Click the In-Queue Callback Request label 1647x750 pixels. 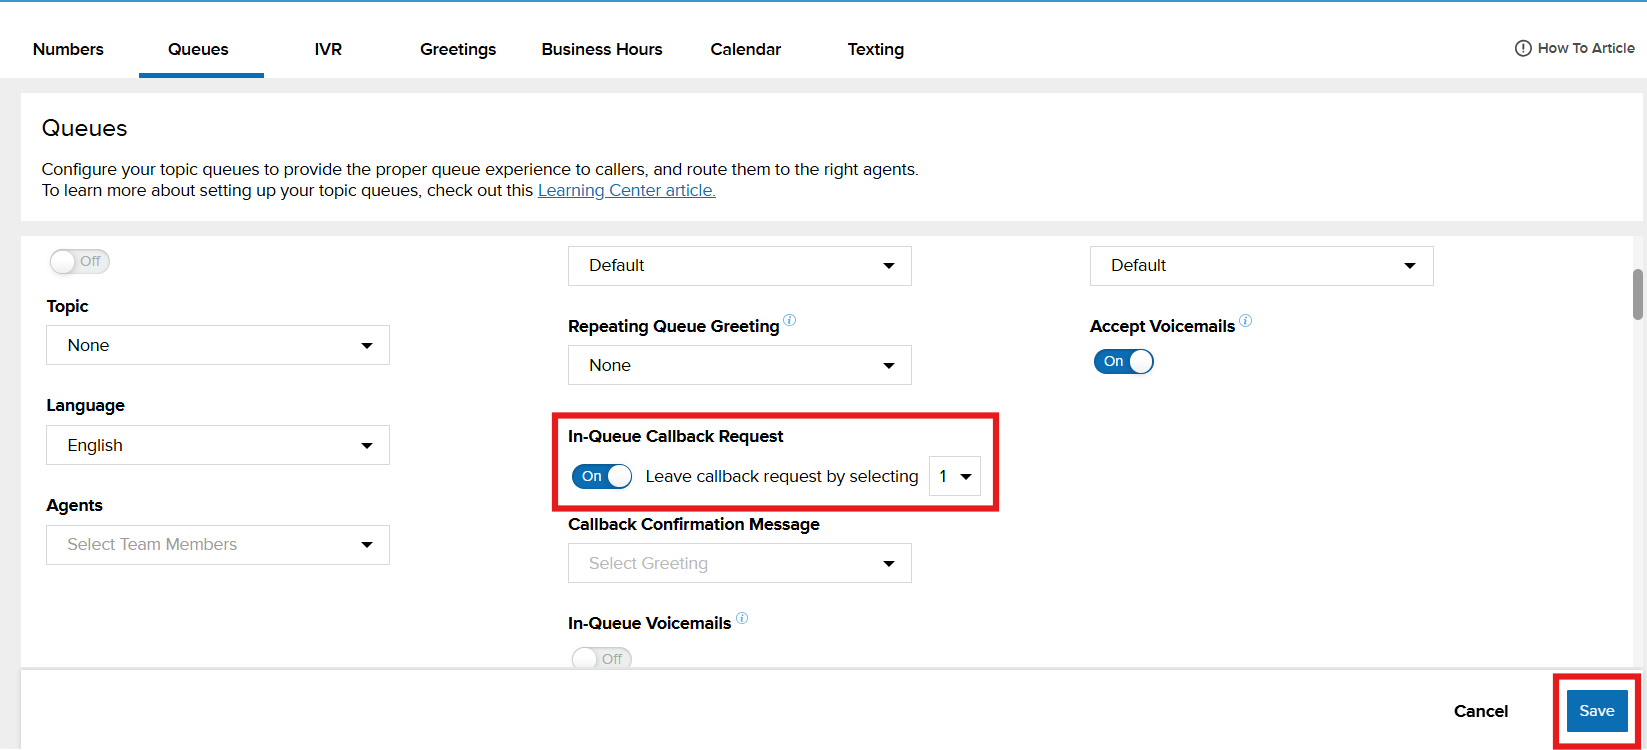pos(676,436)
